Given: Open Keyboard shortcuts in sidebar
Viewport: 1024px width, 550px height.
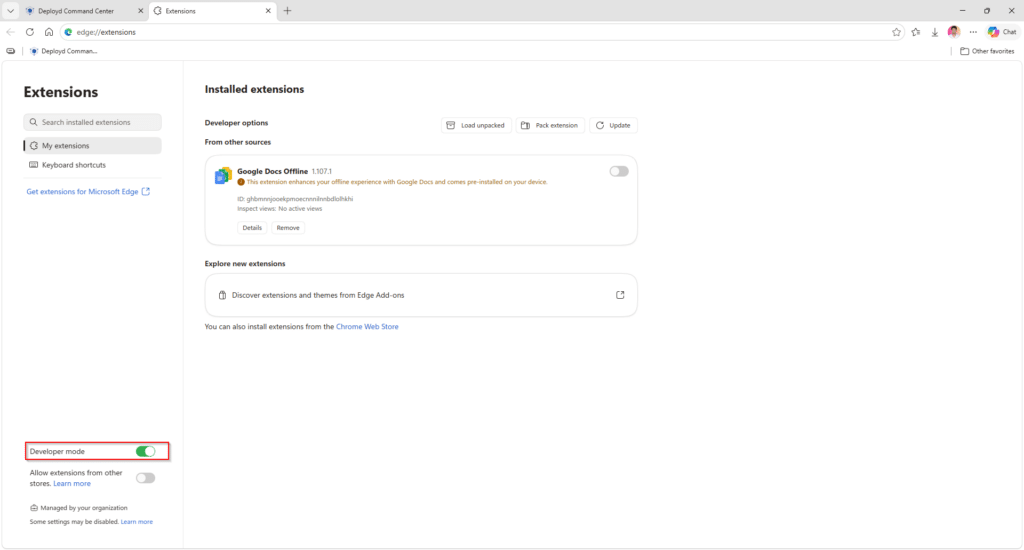Looking at the screenshot, I should tap(93, 165).
